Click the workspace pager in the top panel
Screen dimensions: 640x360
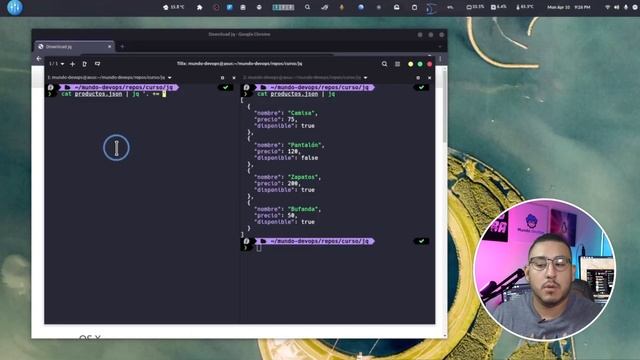[x=283, y=7]
